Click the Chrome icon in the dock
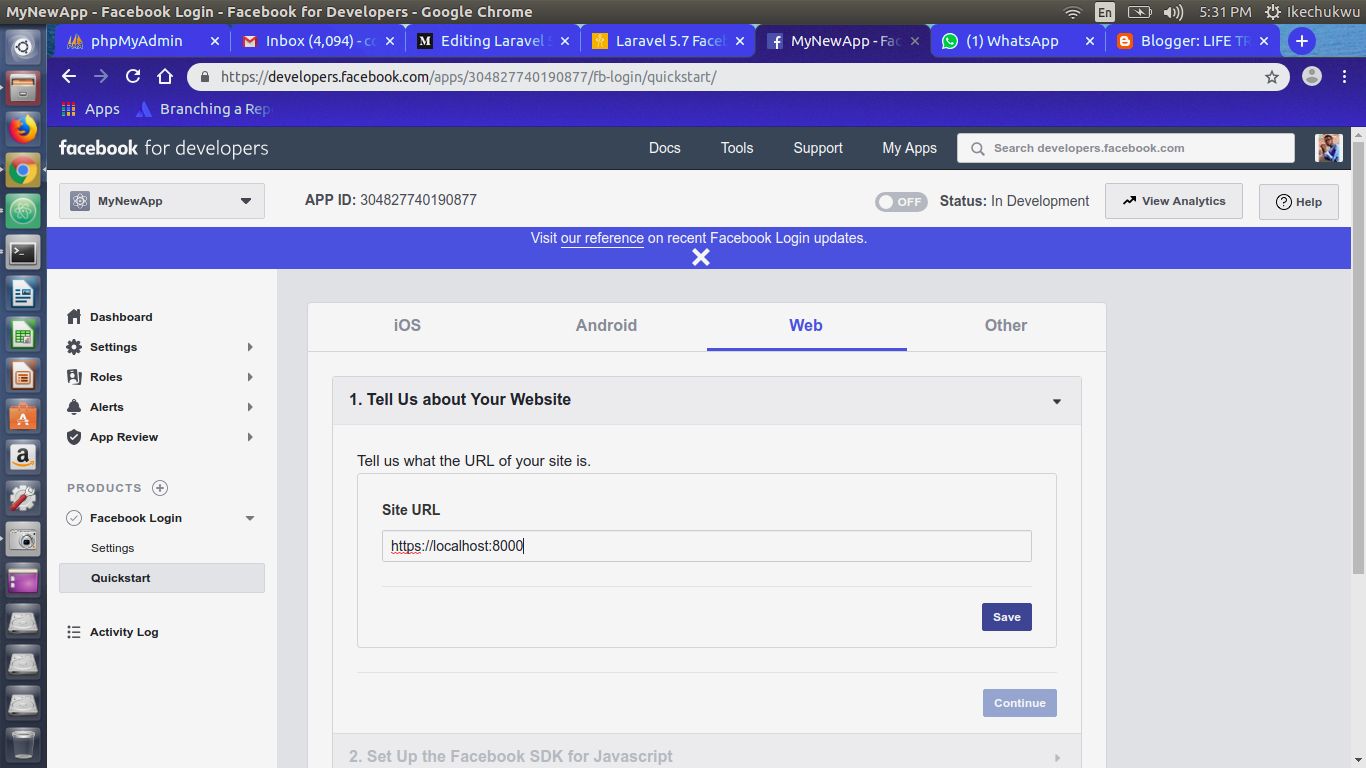 coord(23,170)
